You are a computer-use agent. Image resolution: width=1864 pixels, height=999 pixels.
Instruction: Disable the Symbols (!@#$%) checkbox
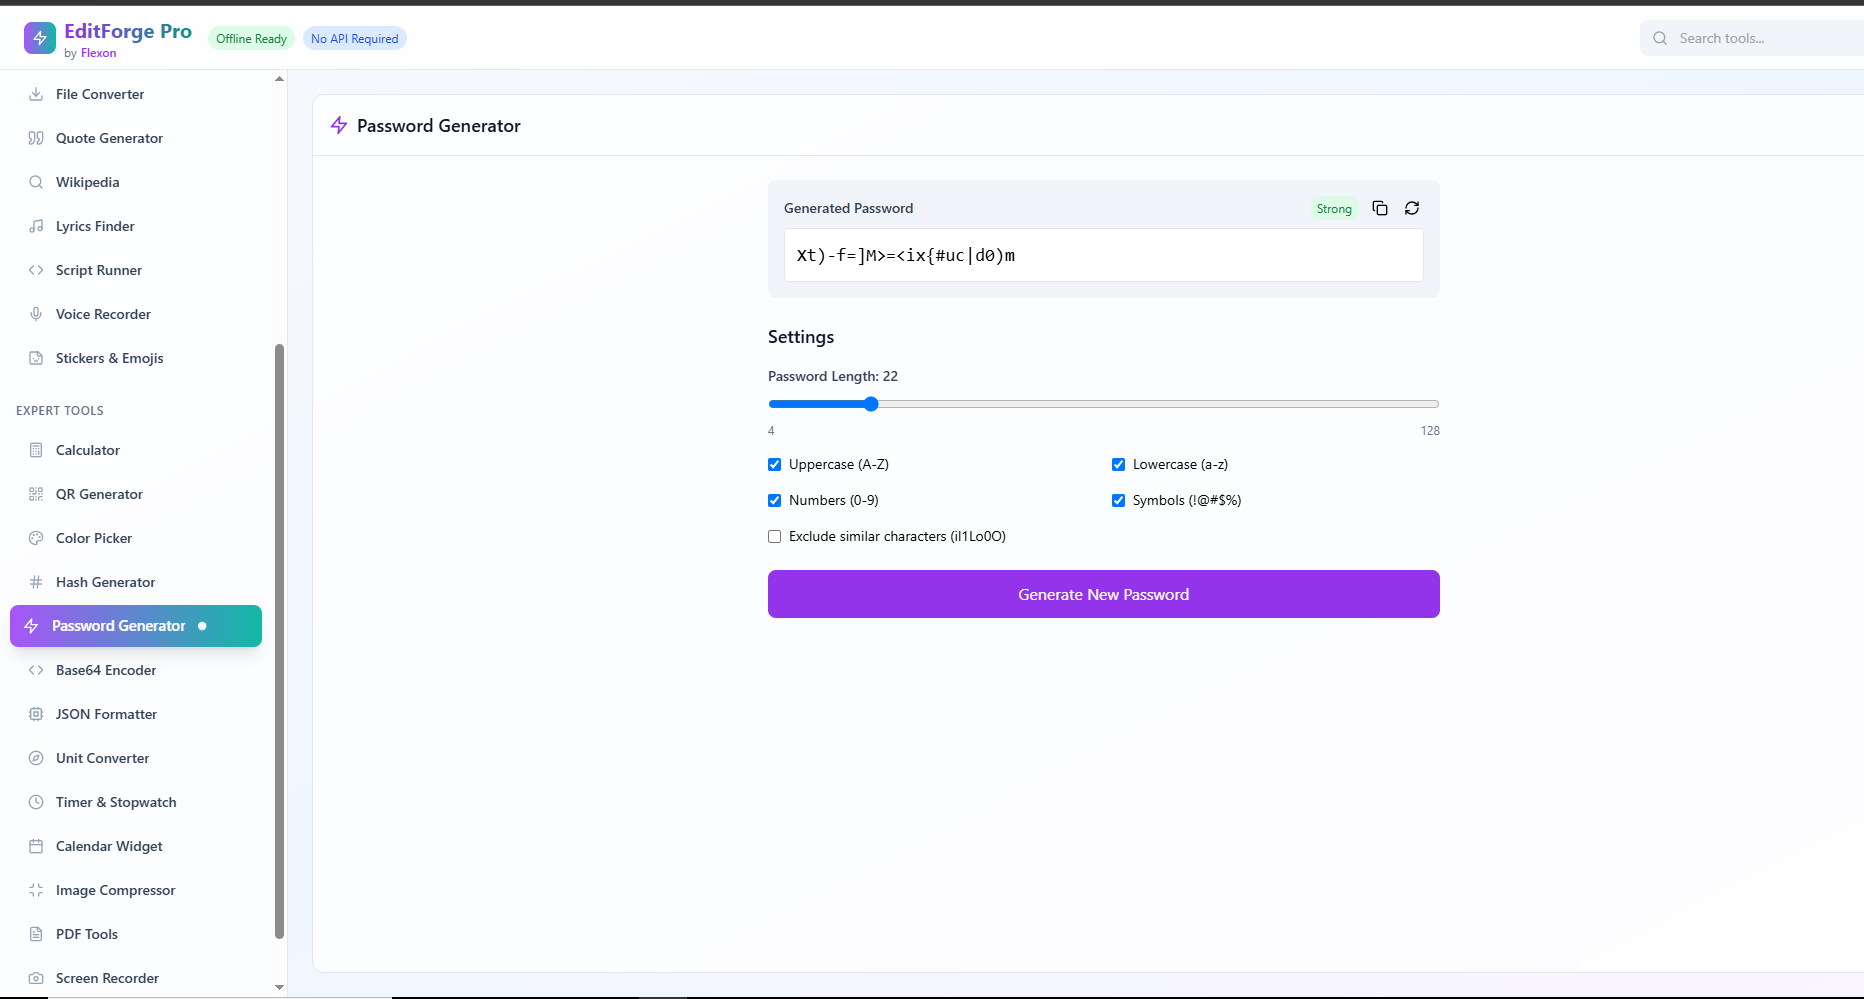coord(1118,500)
